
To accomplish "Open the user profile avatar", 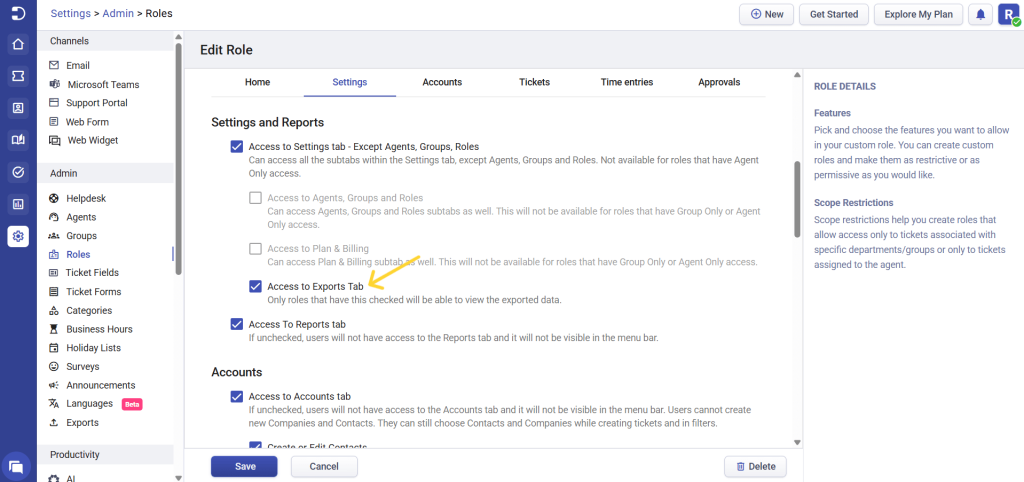I will [1008, 14].
